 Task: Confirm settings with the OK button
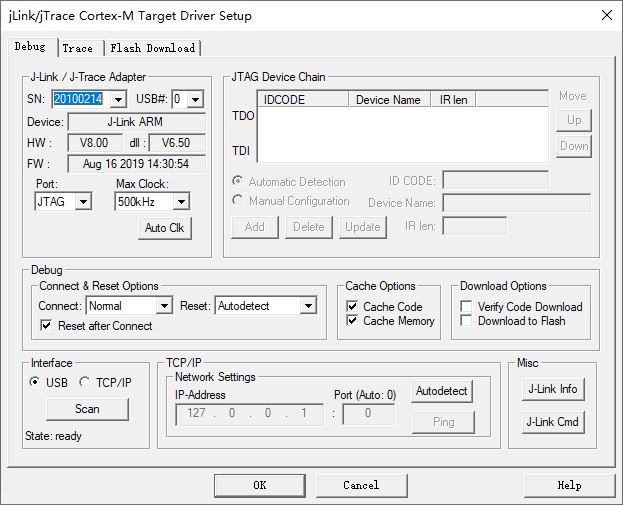pyautogui.click(x=260, y=486)
